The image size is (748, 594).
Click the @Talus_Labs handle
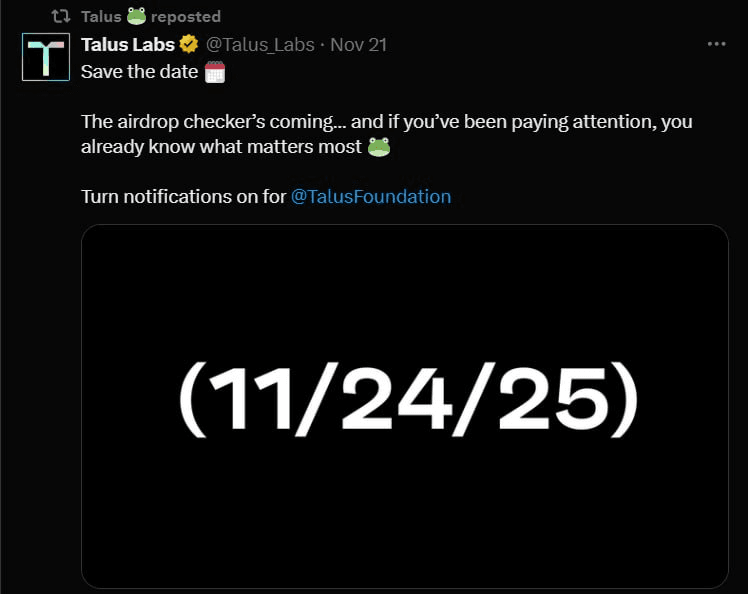260,45
